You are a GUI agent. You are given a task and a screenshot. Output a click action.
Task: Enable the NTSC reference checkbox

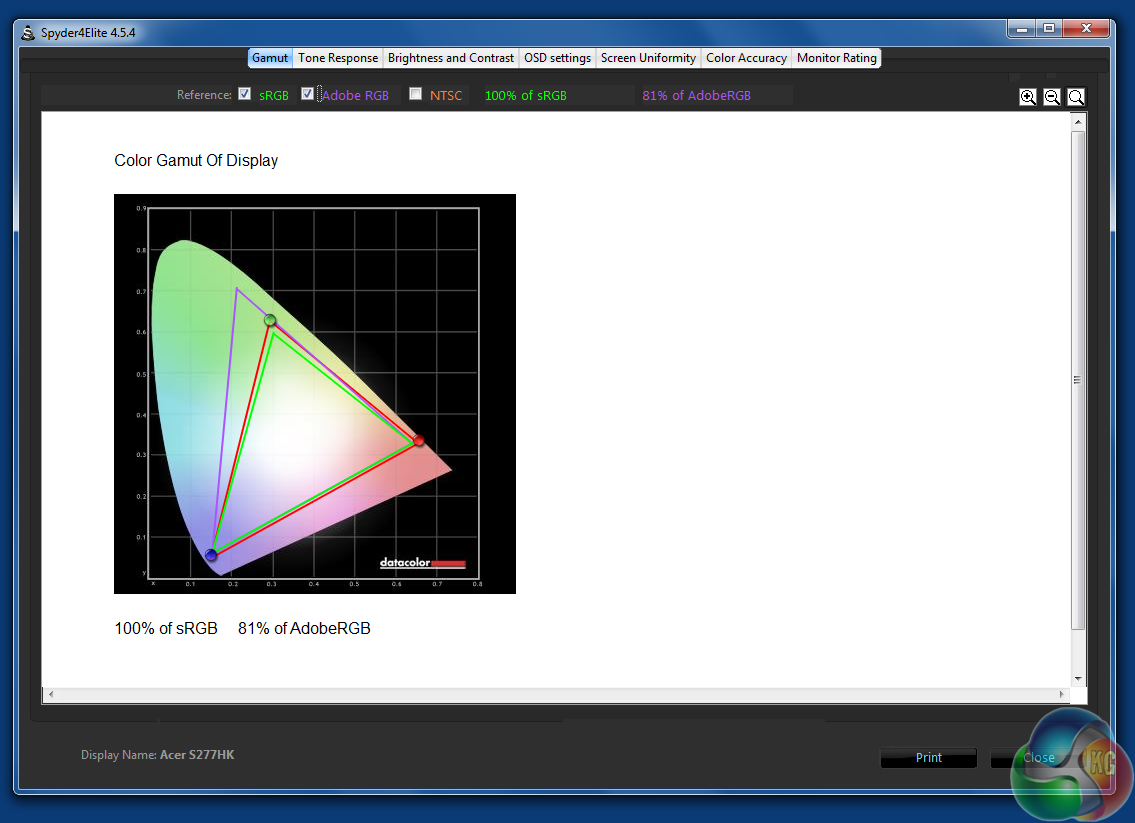(x=415, y=94)
